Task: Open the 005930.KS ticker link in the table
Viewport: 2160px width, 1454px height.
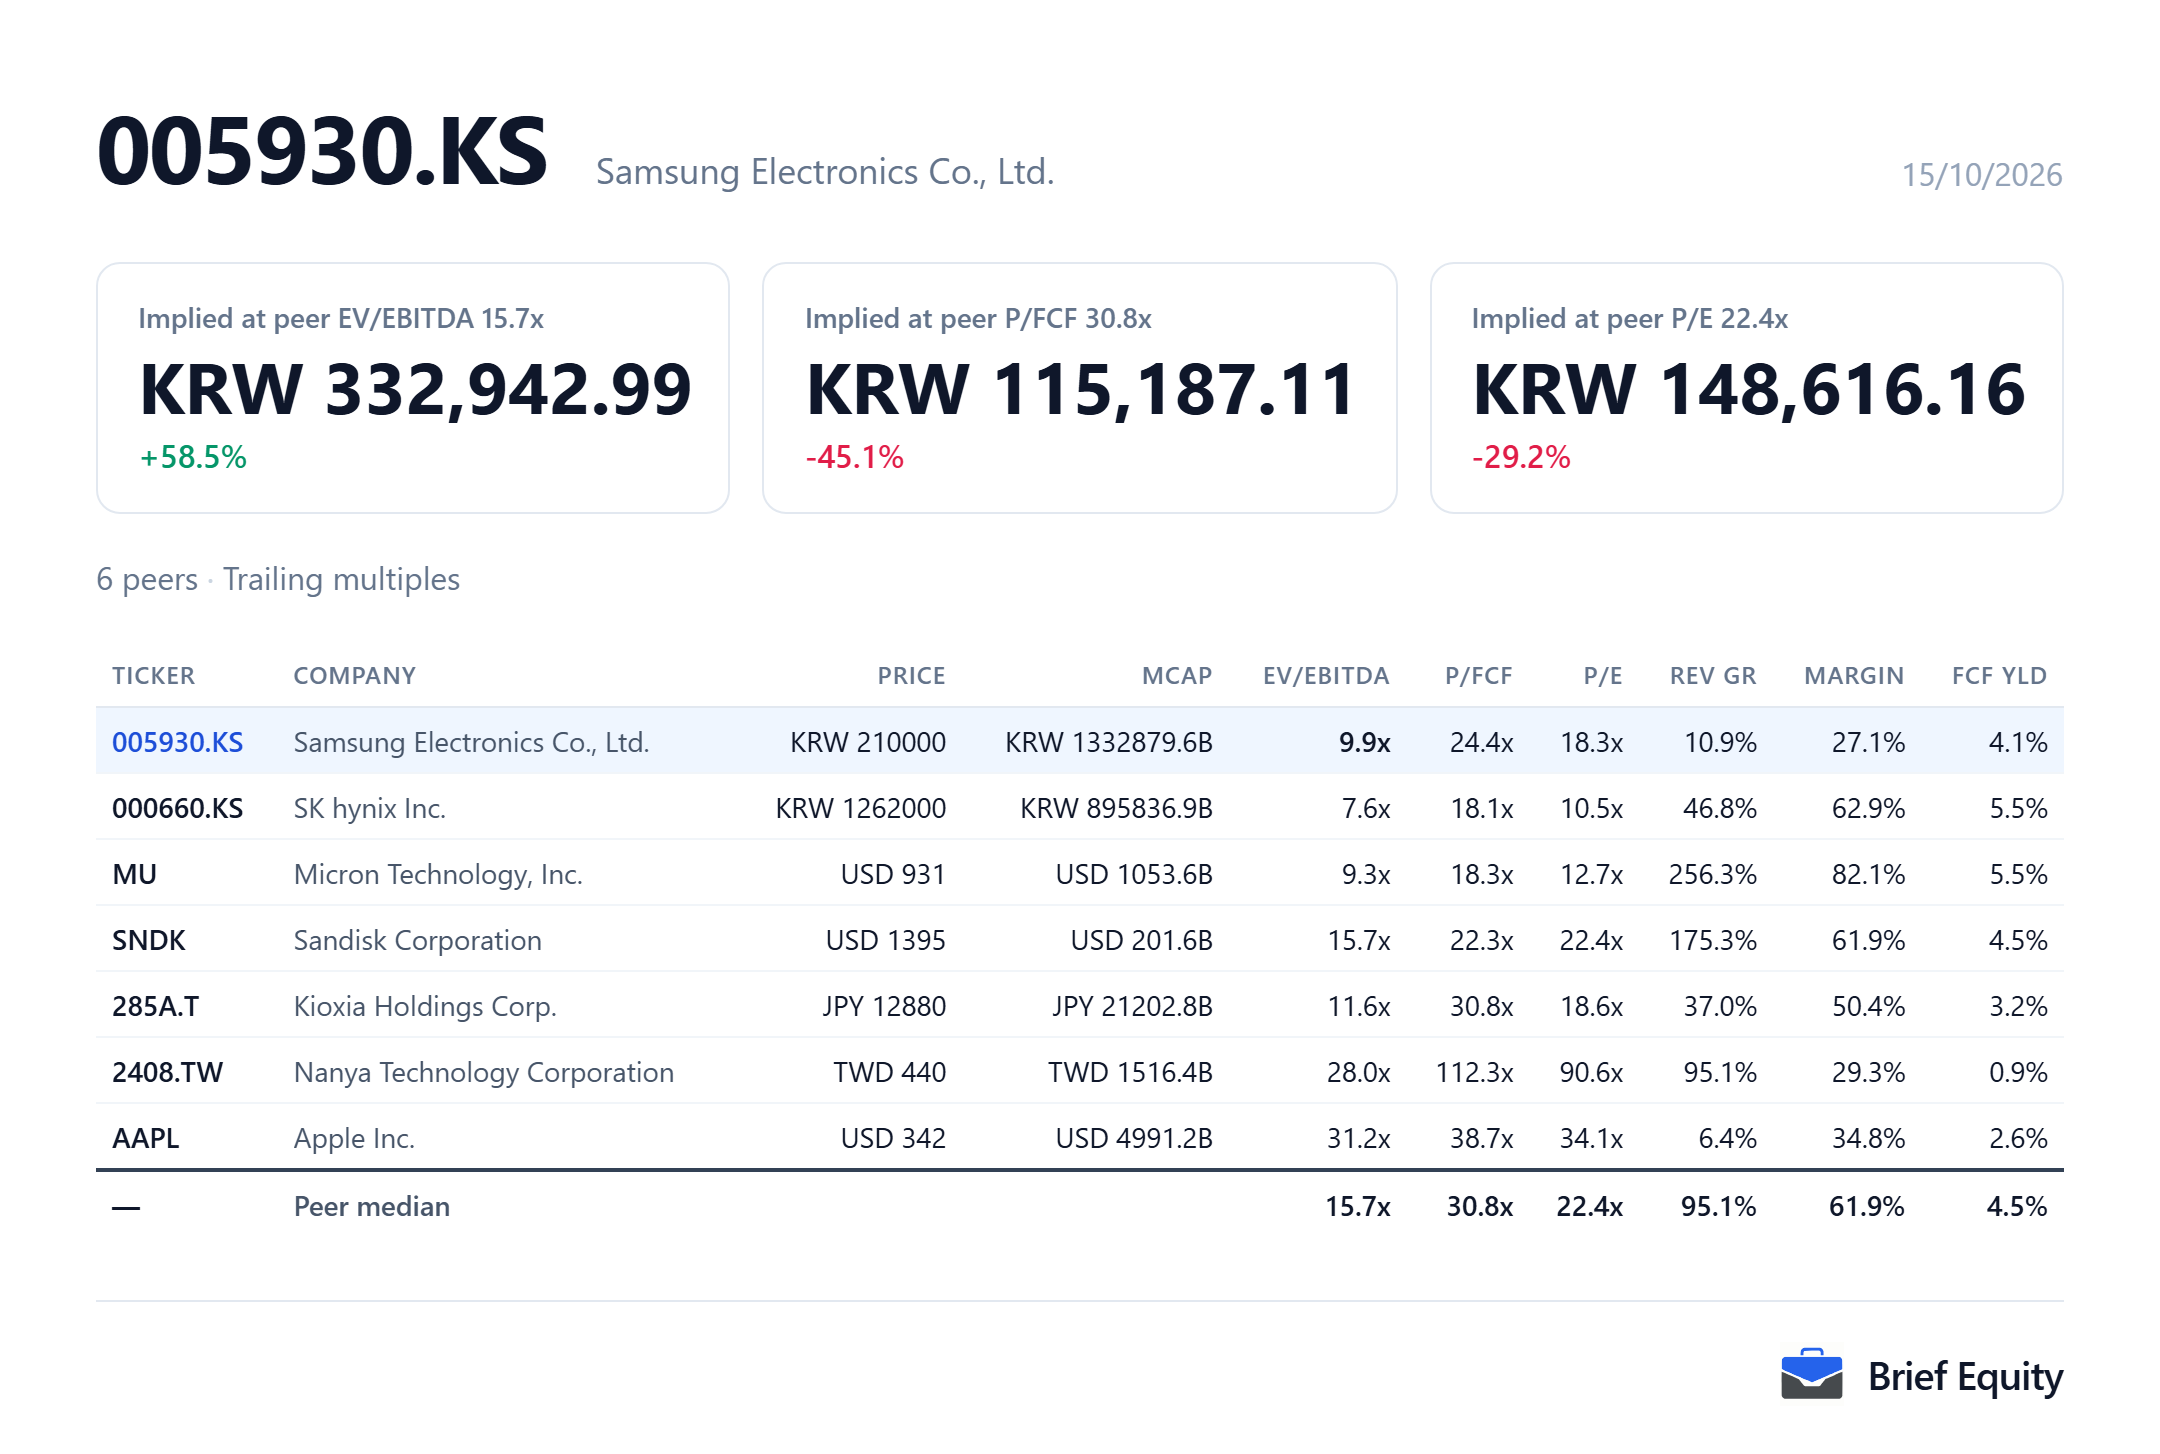Action: 177,742
